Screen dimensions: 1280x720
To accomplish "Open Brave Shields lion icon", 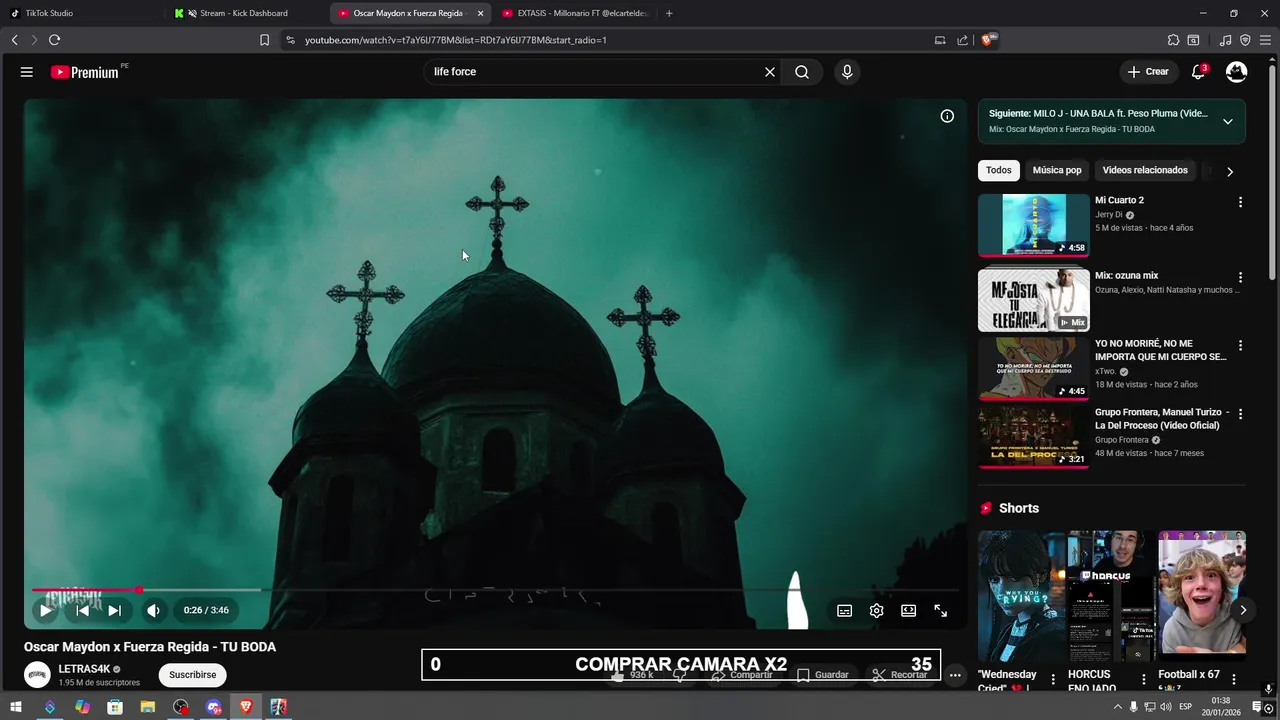I will [x=988, y=40].
